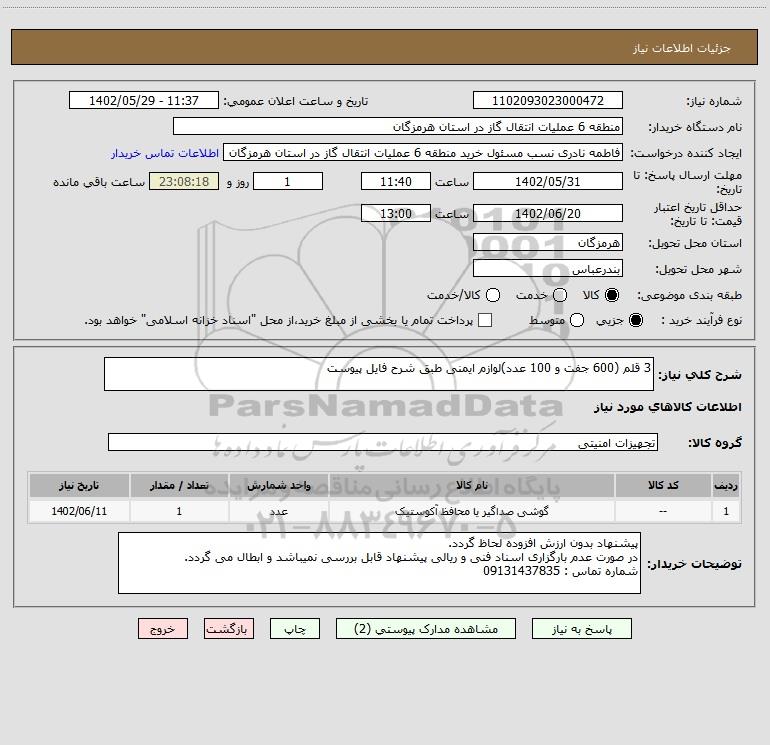Viewport: 770px width, 745px height.
Task: Click the delivery province field هرمزگان
Action: [x=548, y=242]
